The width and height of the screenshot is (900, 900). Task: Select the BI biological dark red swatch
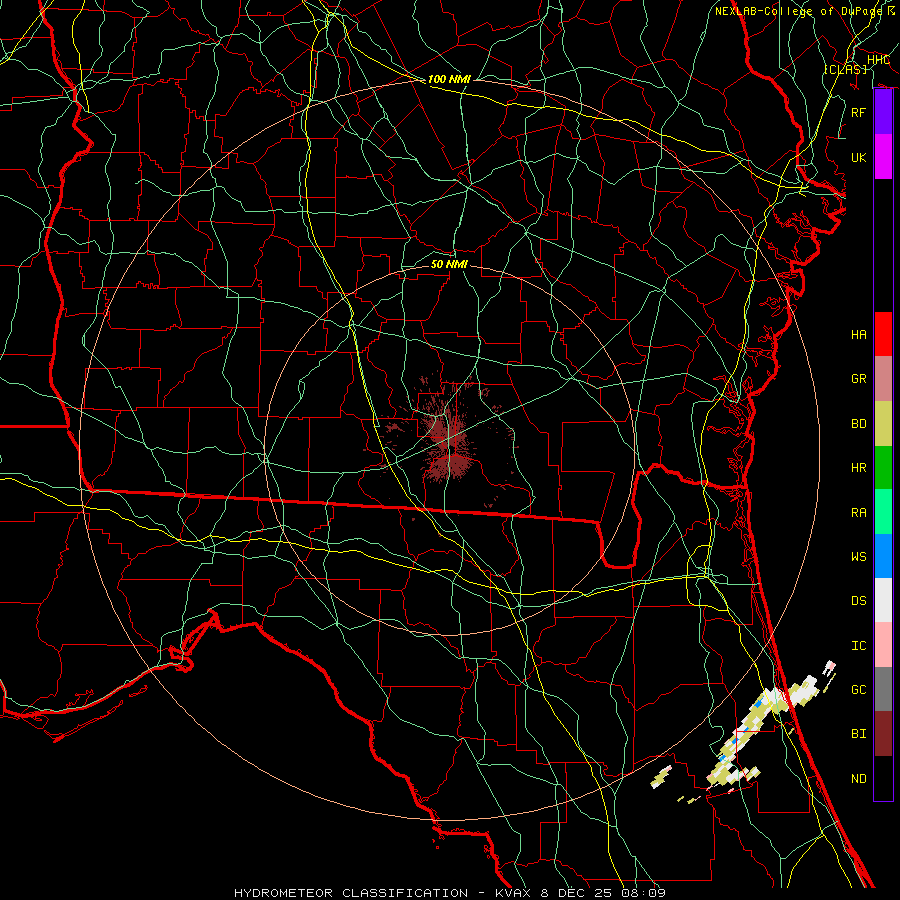883,734
